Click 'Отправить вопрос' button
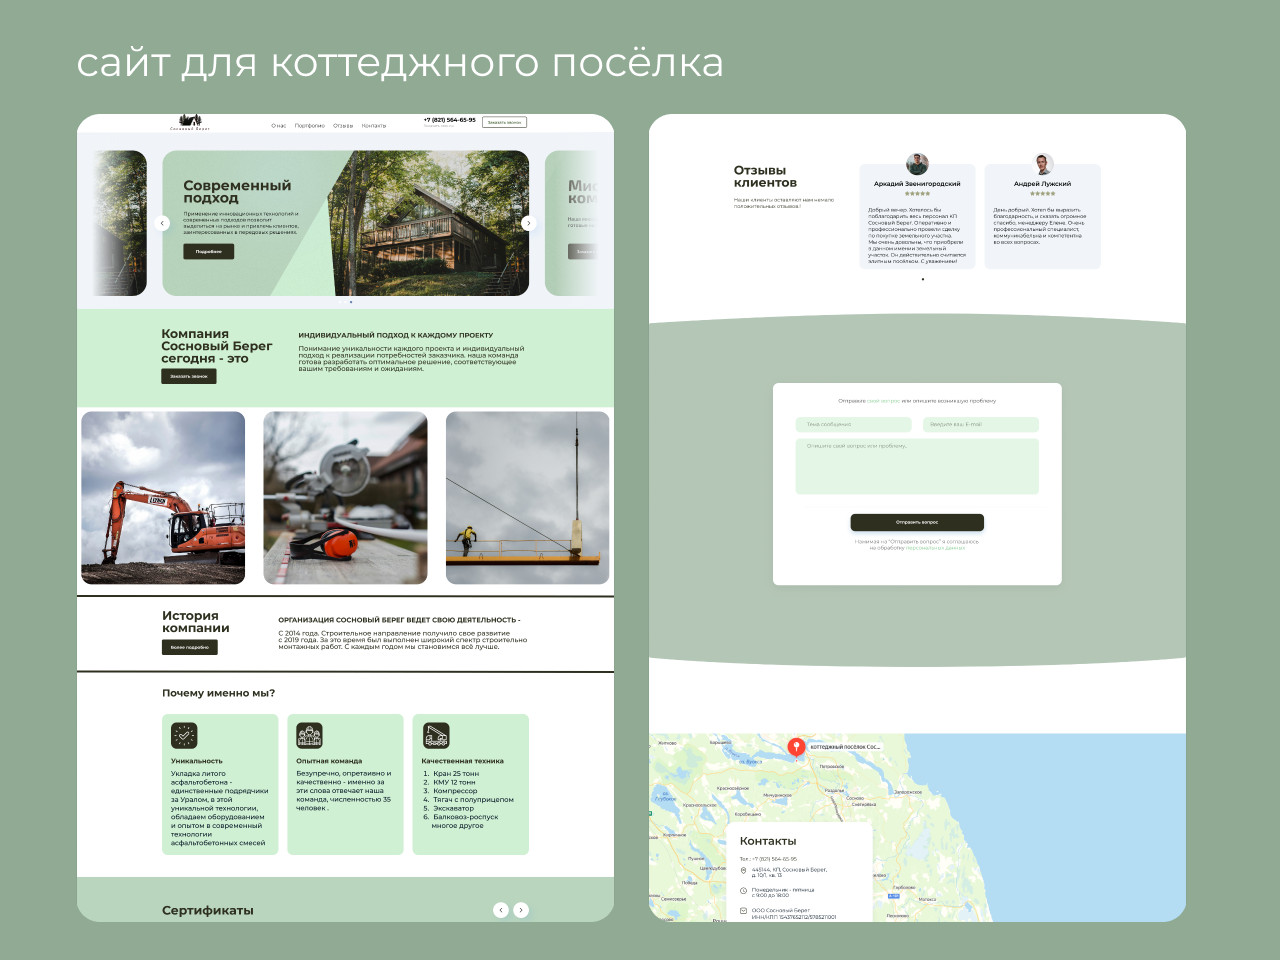Screen dimensions: 1280x960 [x=917, y=522]
